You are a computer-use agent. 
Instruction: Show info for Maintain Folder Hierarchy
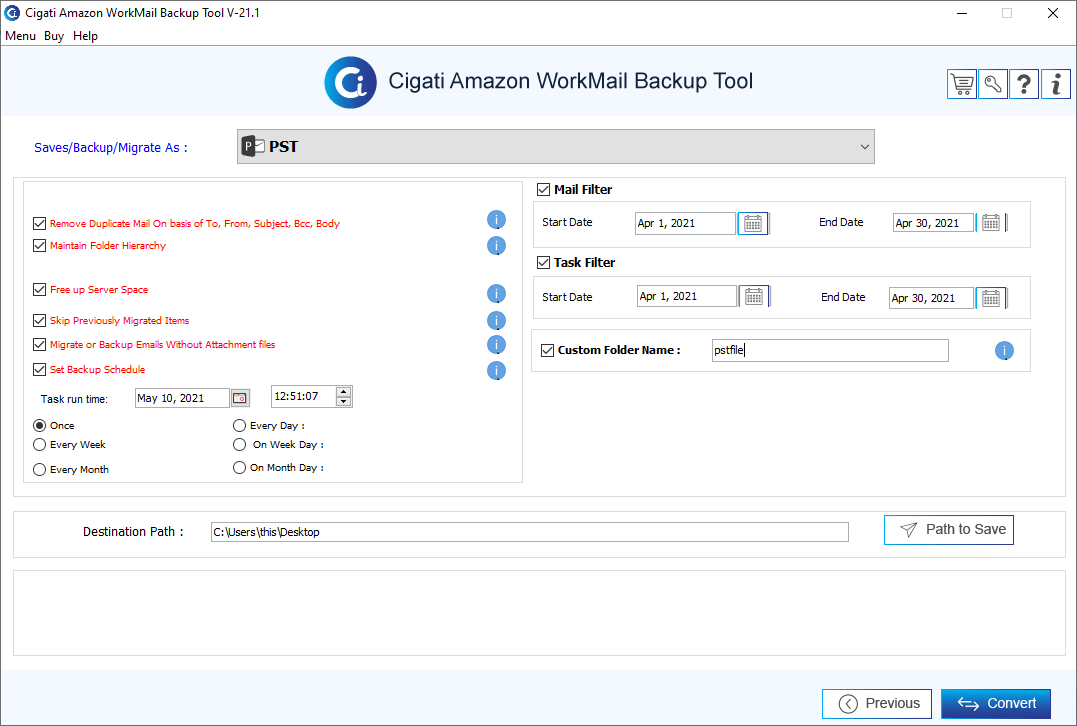(496, 245)
